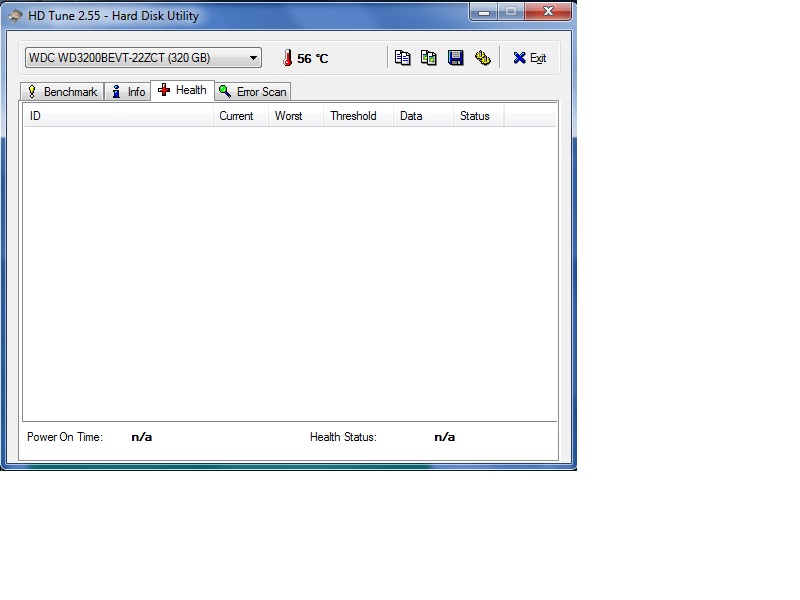
Task: Click the ID column header
Action: [x=118, y=116]
